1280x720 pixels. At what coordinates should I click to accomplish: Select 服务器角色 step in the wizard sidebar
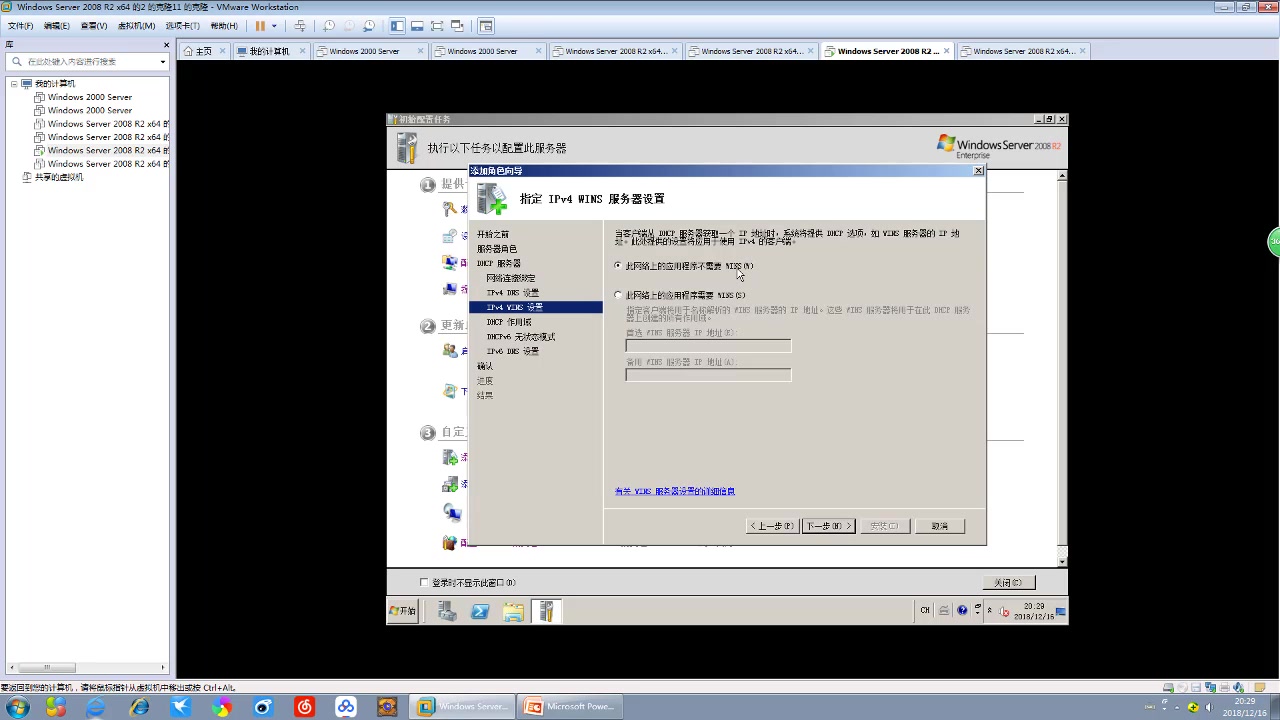point(497,248)
